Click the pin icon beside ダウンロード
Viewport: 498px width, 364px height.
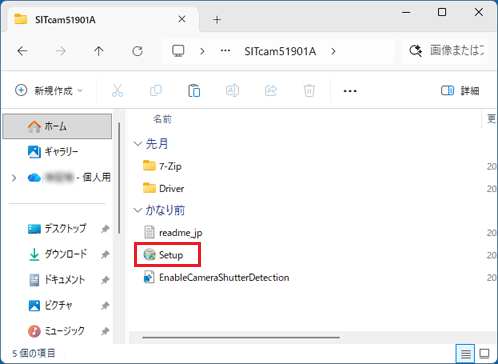click(105, 254)
